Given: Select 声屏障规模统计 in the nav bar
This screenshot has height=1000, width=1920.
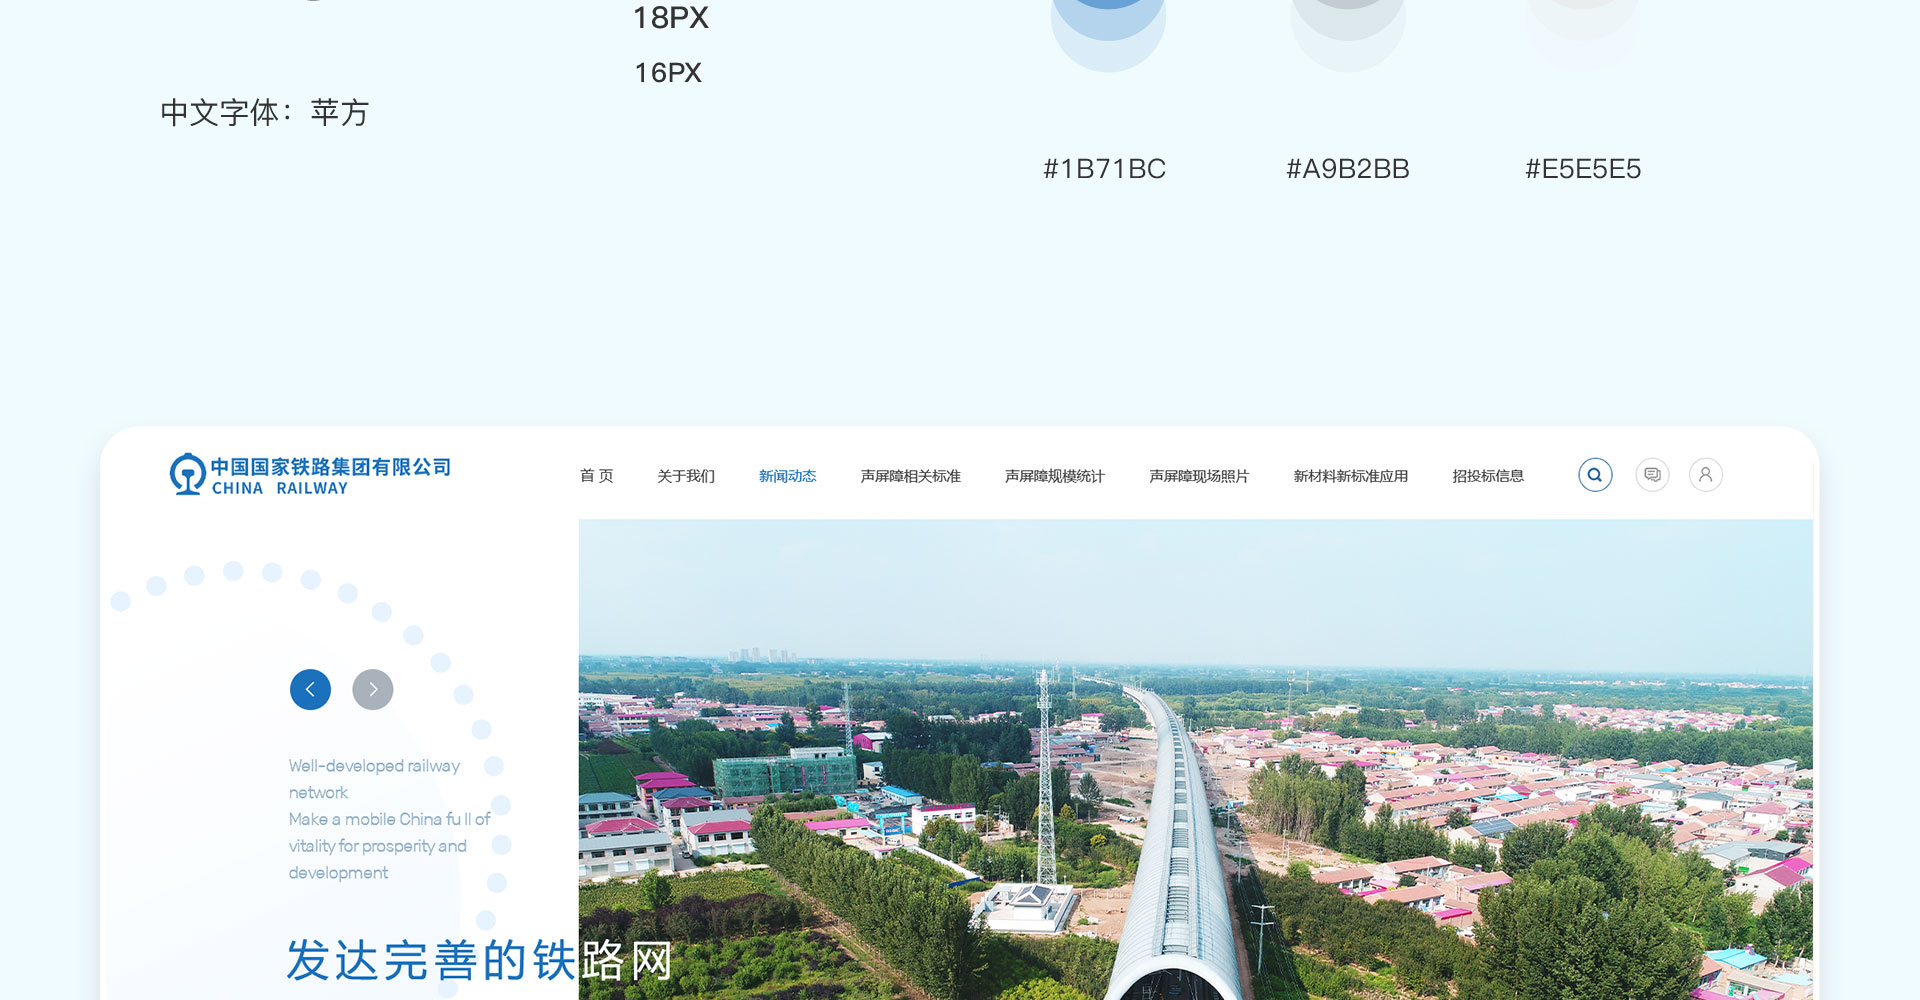Looking at the screenshot, I should 1054,476.
